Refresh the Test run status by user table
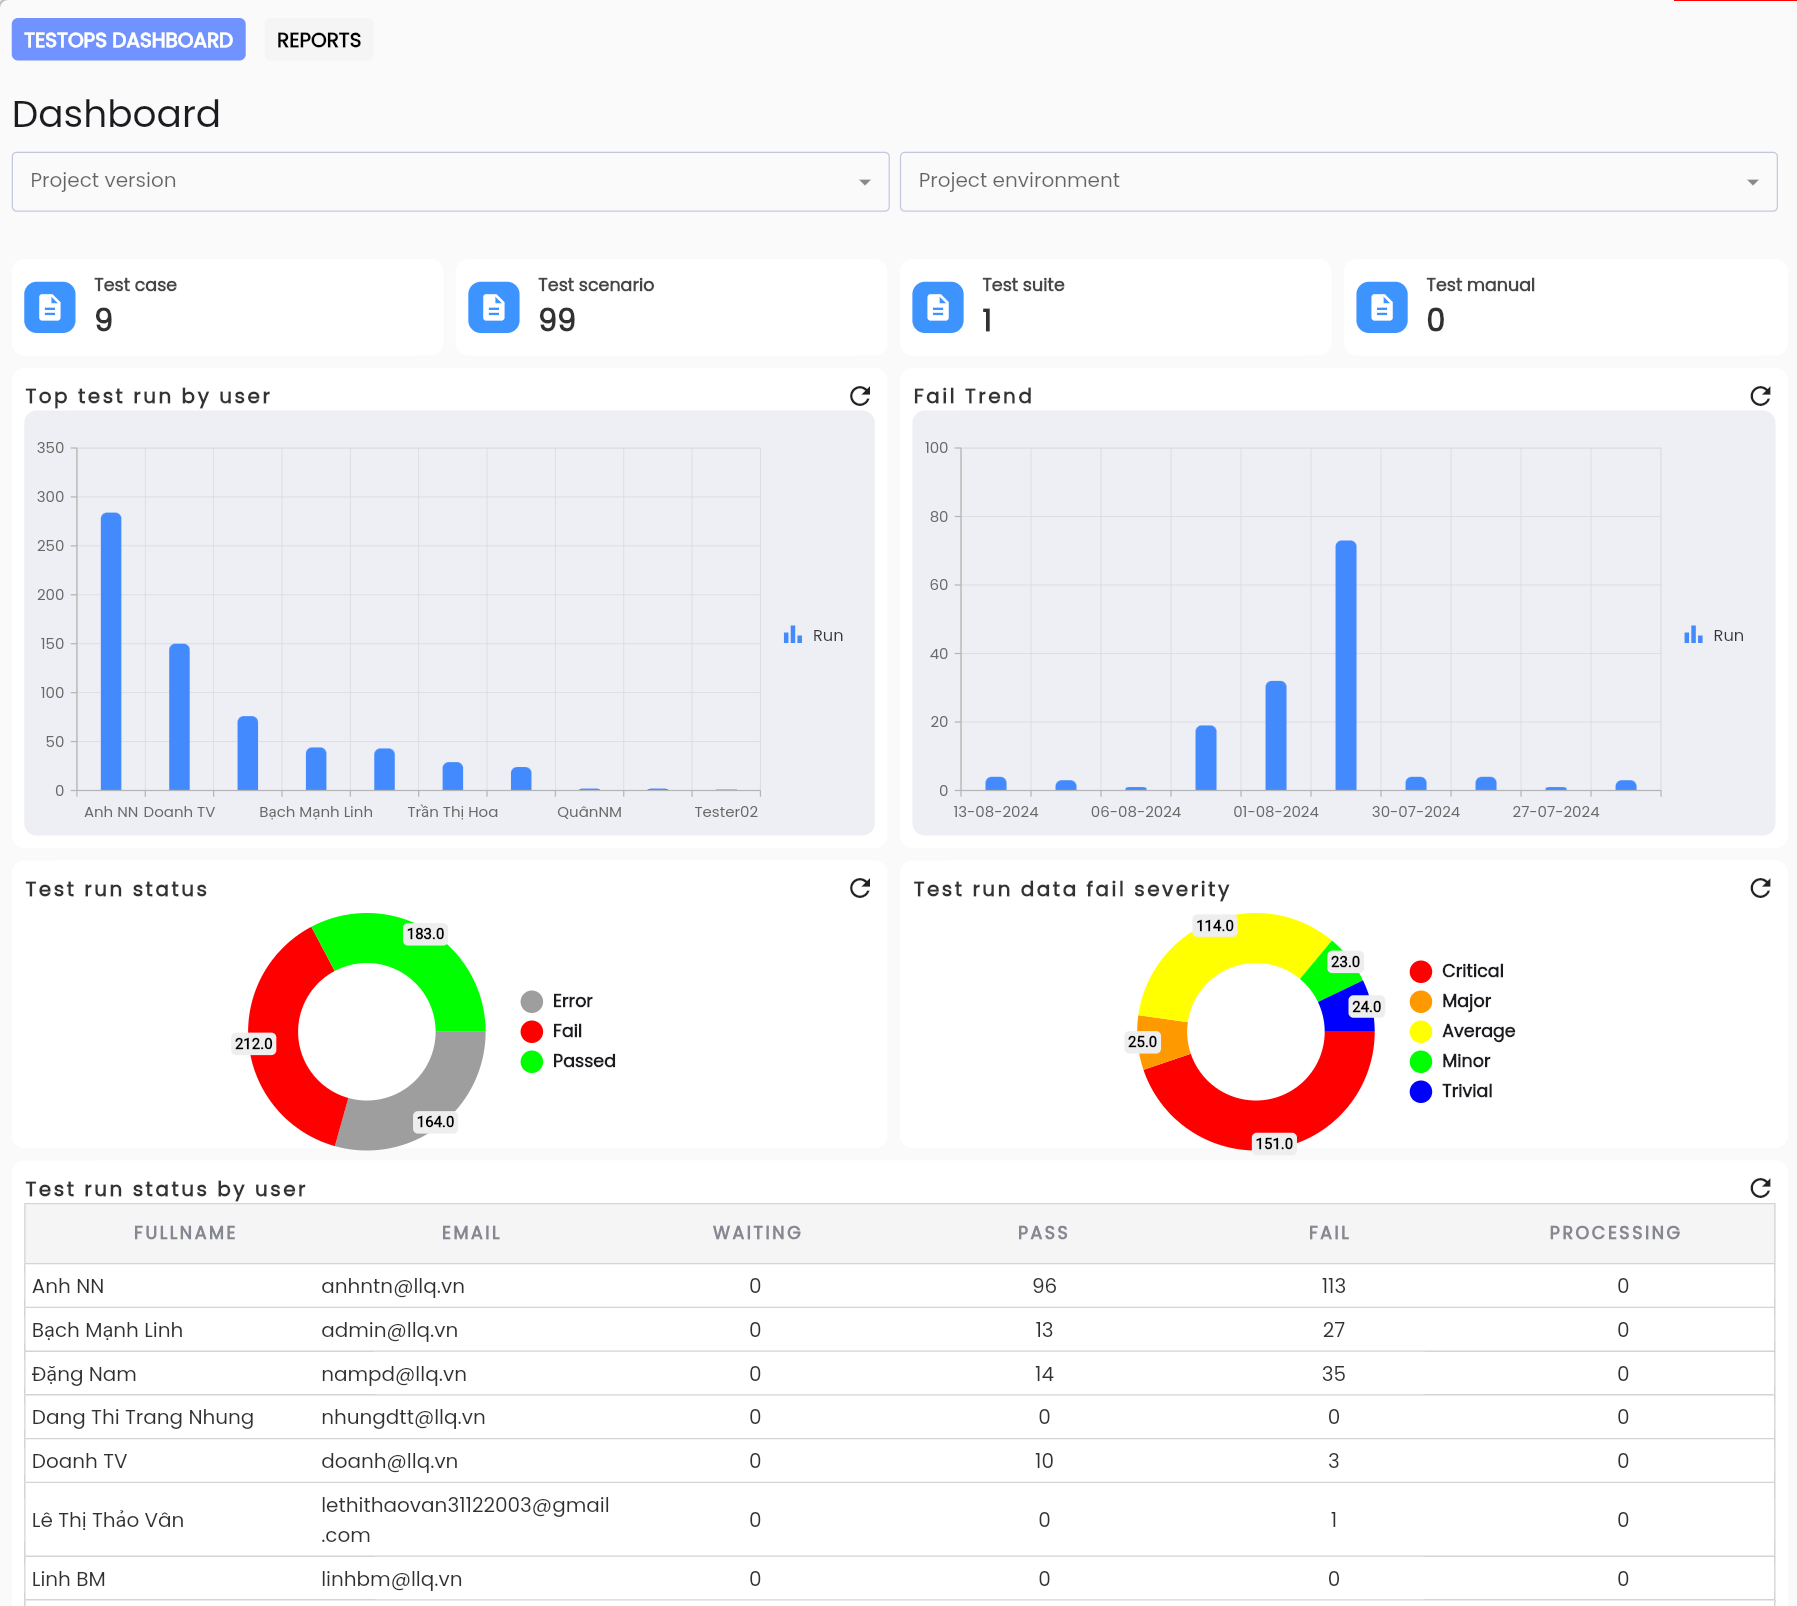 tap(1761, 1188)
